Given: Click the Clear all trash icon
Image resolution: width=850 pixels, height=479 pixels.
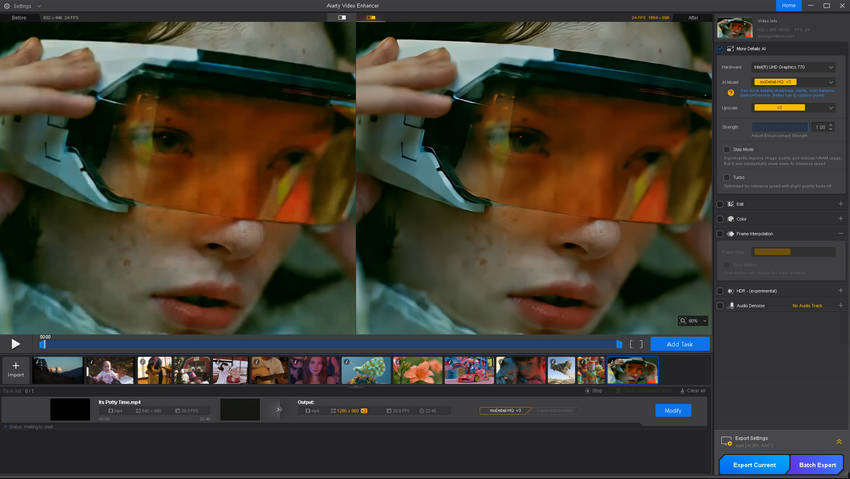Looking at the screenshot, I should coord(682,391).
